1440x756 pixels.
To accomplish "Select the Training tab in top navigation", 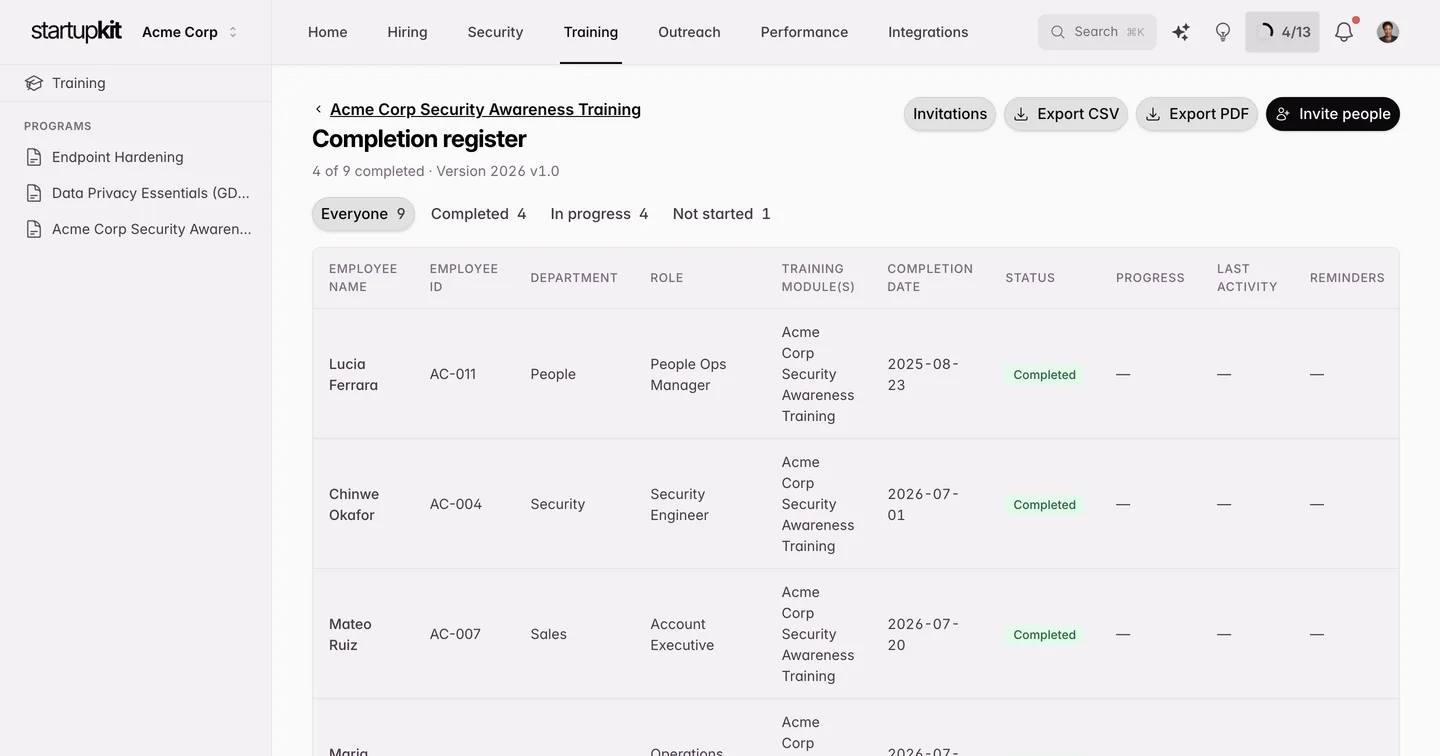I will (591, 32).
